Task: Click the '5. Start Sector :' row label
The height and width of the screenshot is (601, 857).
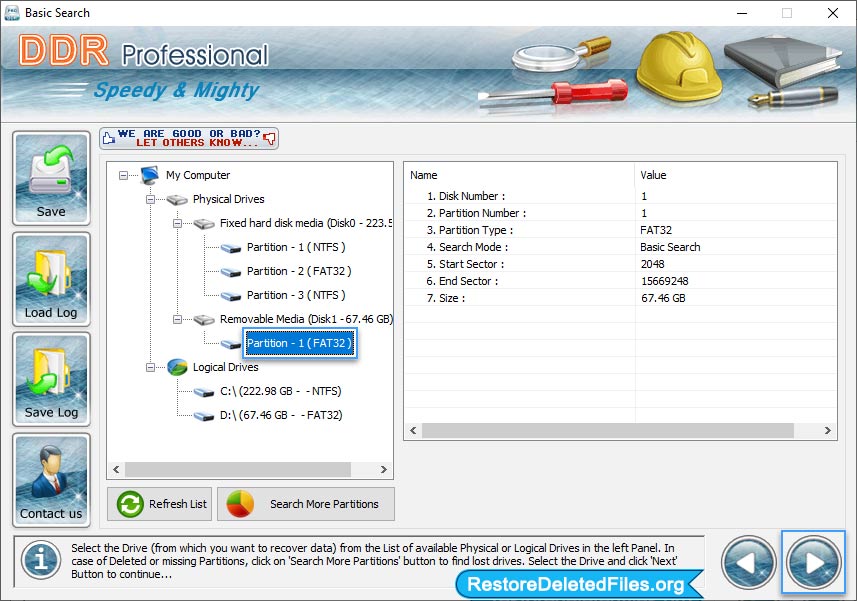Action: tap(465, 264)
